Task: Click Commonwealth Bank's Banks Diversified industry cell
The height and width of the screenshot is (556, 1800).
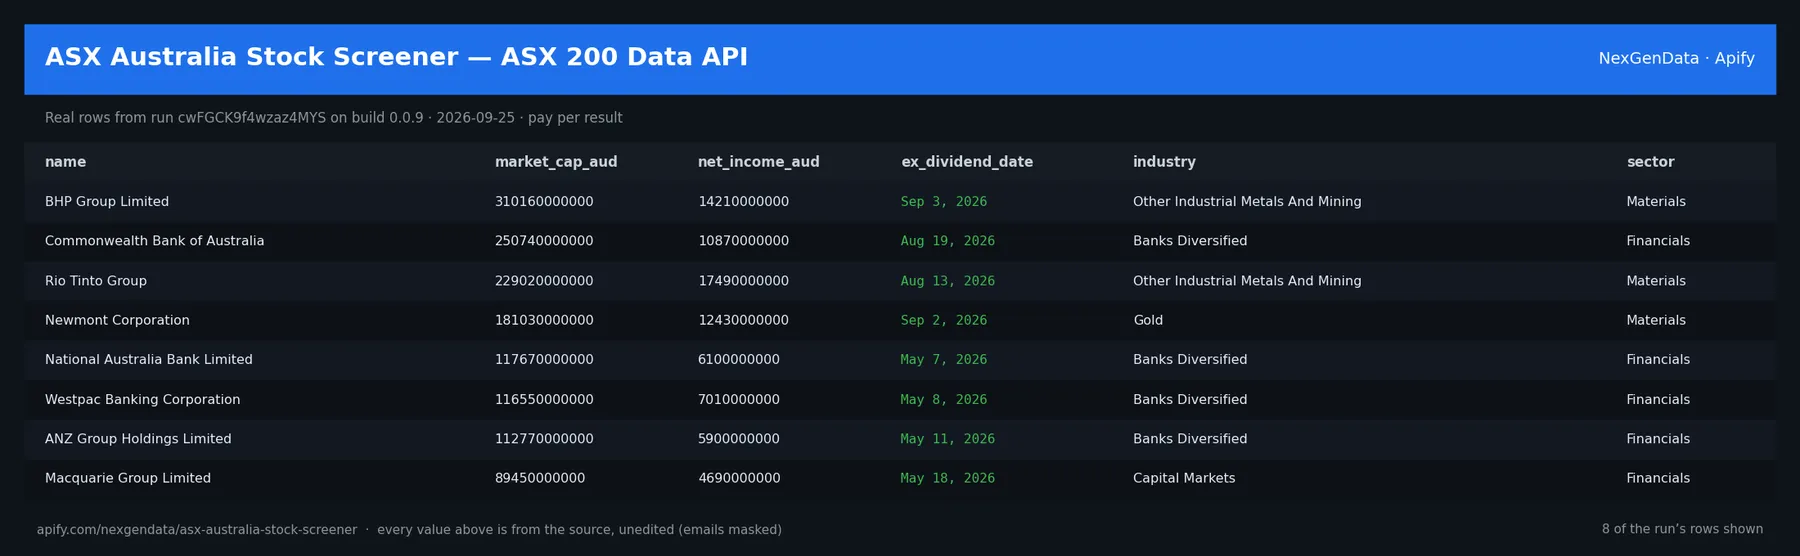Action: 1190,241
